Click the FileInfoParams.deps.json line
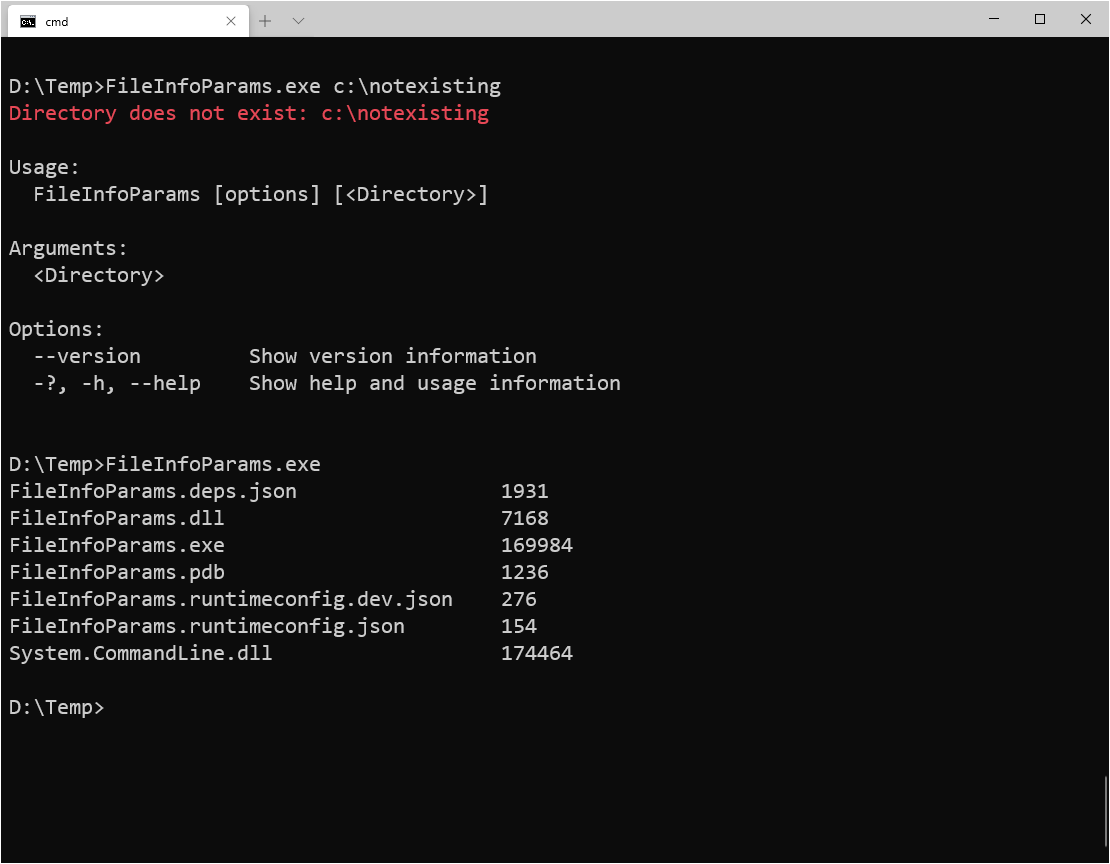1110x864 pixels. pyautogui.click(x=152, y=491)
